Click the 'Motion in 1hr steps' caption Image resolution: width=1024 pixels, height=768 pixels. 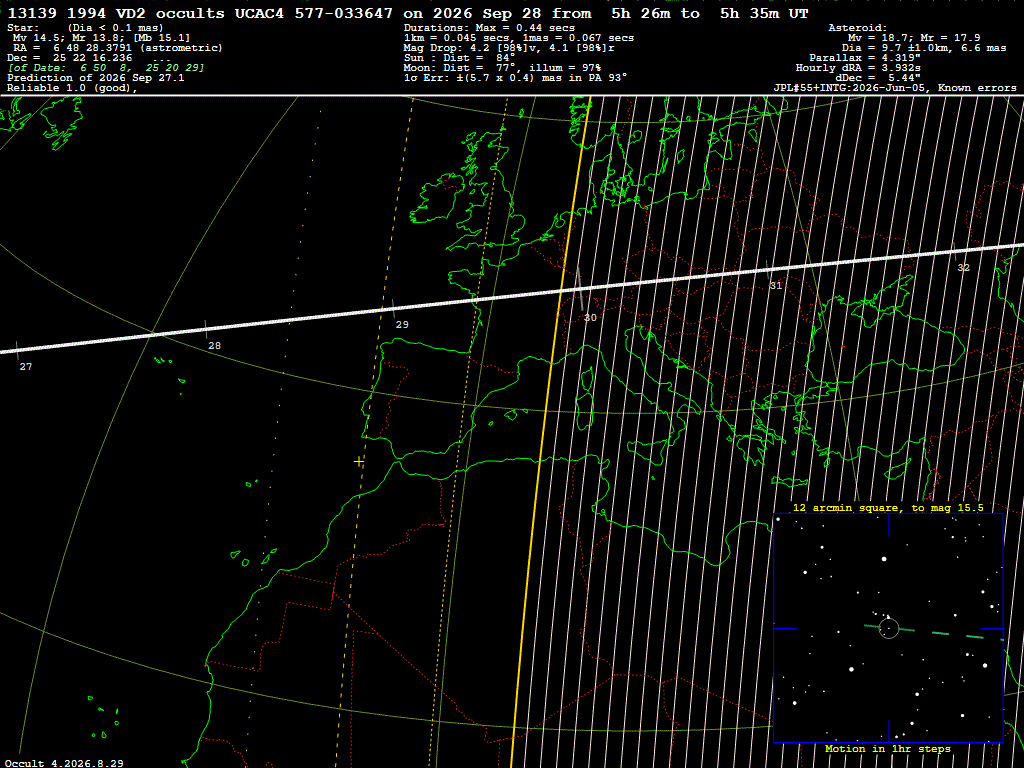(x=888, y=748)
